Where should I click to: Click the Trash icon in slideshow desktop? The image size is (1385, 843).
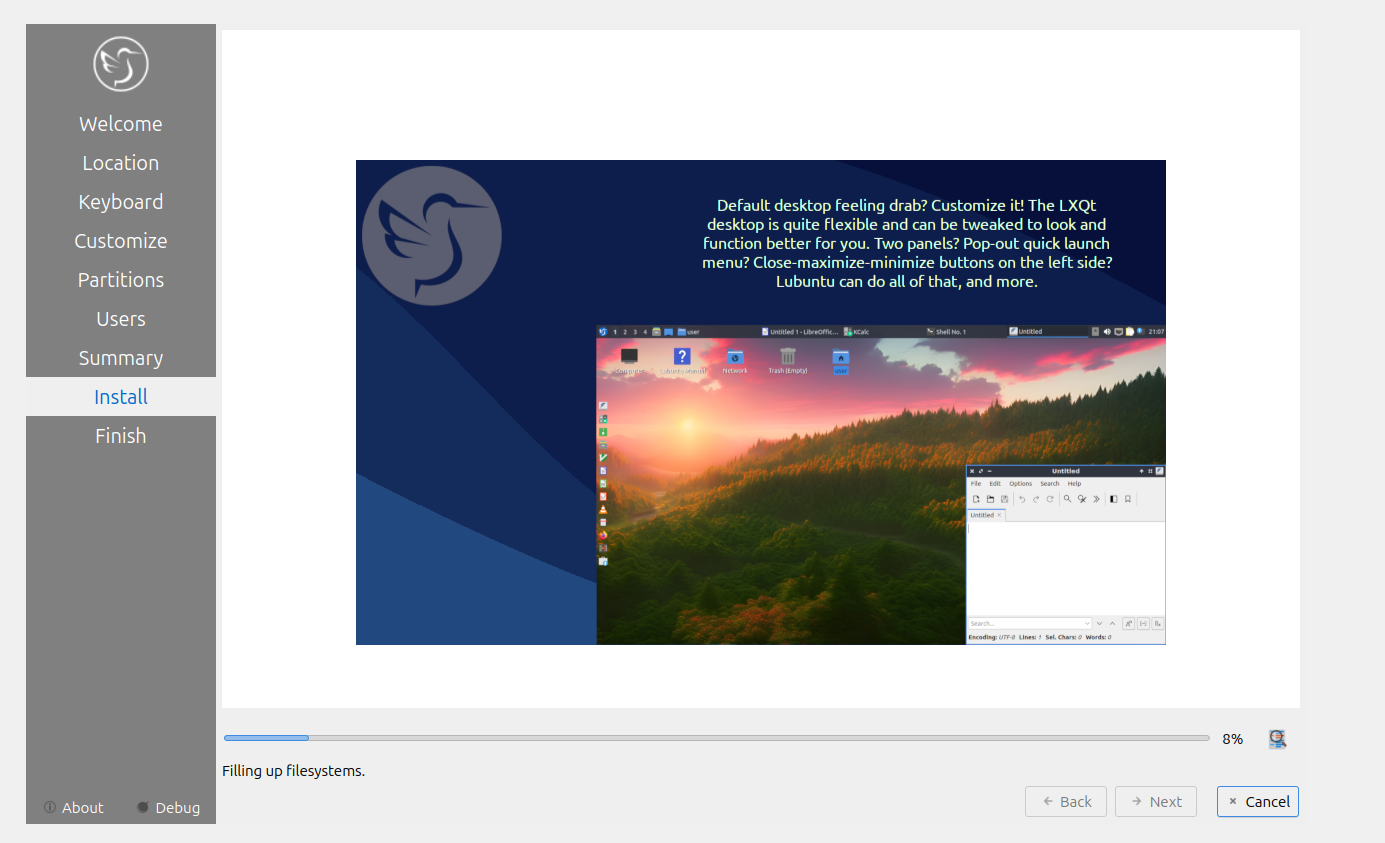(788, 357)
